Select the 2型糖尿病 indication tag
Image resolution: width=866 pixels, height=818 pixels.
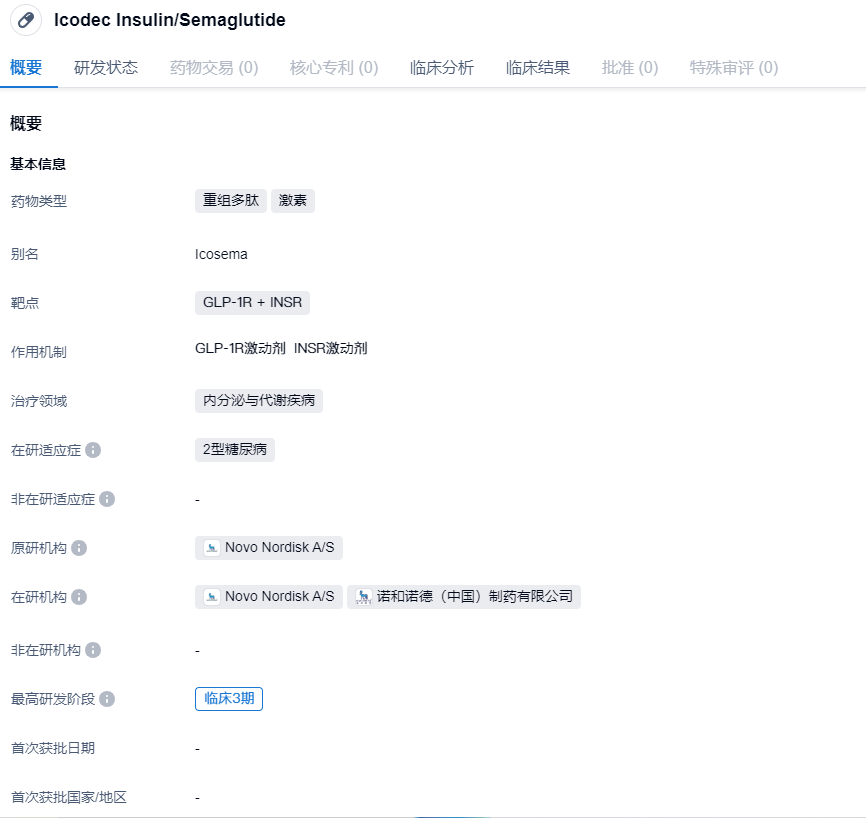click(x=235, y=450)
